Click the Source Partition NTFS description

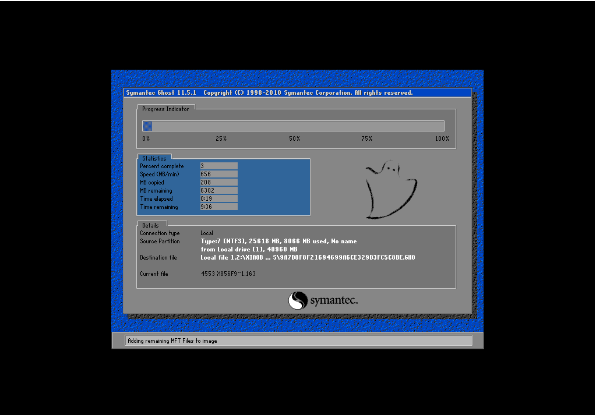[x=279, y=241]
